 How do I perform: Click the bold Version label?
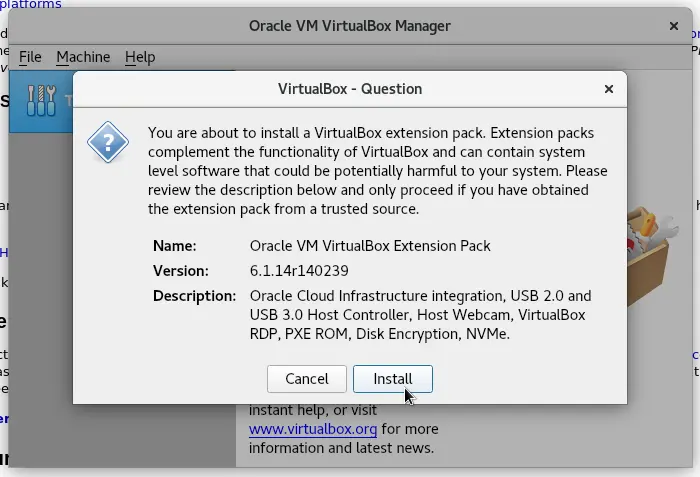[181, 271]
